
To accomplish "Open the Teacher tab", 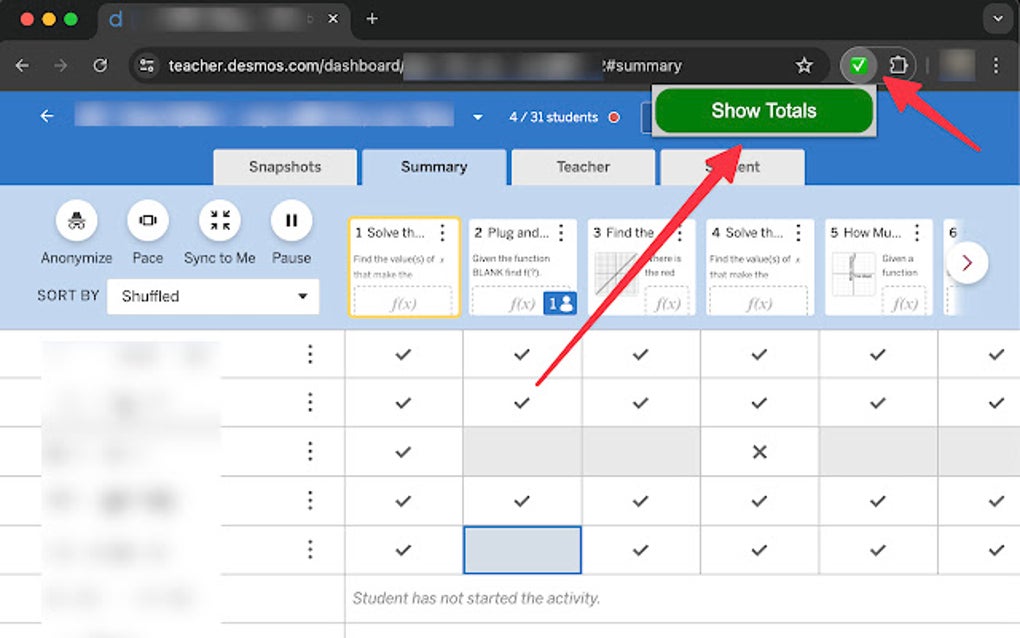I will [x=582, y=167].
